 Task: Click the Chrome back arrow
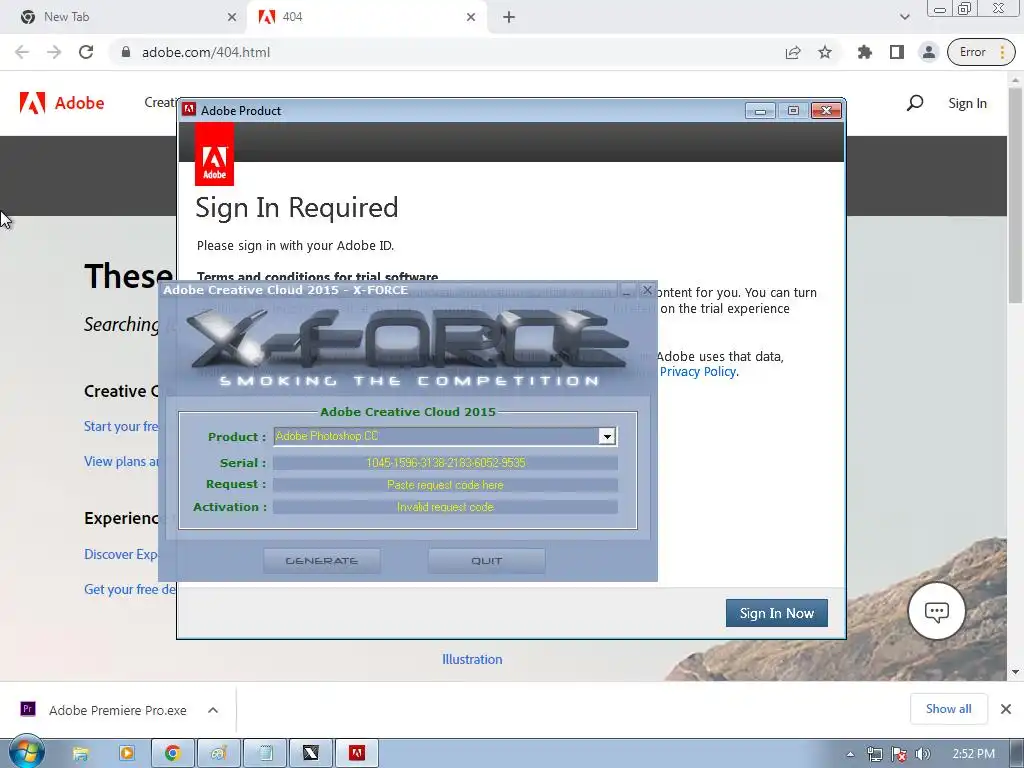(22, 52)
